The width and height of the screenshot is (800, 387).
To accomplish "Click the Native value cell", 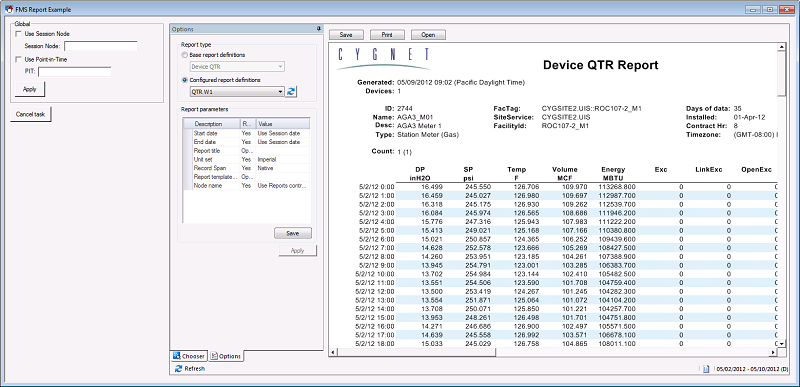I will pyautogui.click(x=282, y=168).
